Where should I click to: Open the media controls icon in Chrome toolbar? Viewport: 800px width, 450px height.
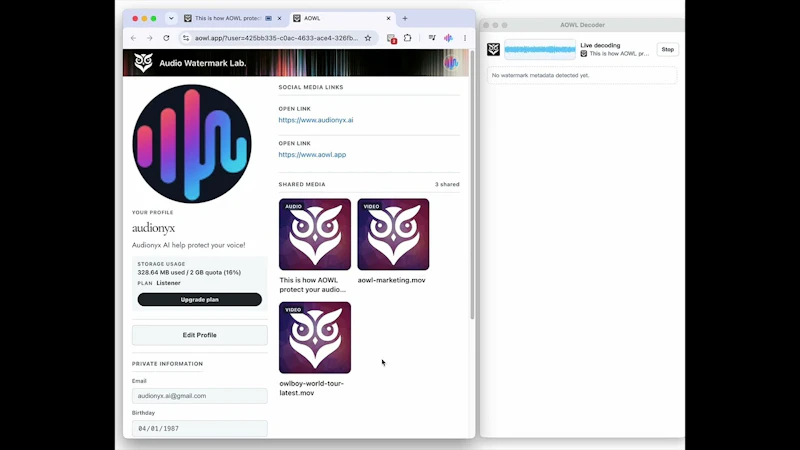point(432,38)
